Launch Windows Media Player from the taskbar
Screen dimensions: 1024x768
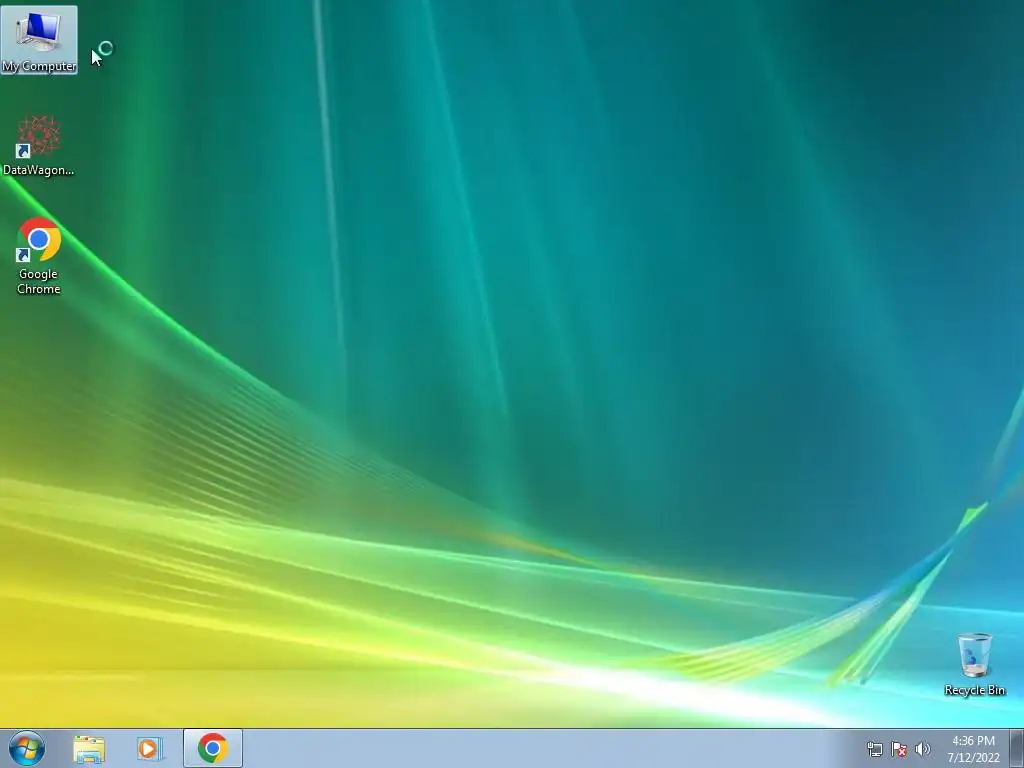click(x=150, y=749)
